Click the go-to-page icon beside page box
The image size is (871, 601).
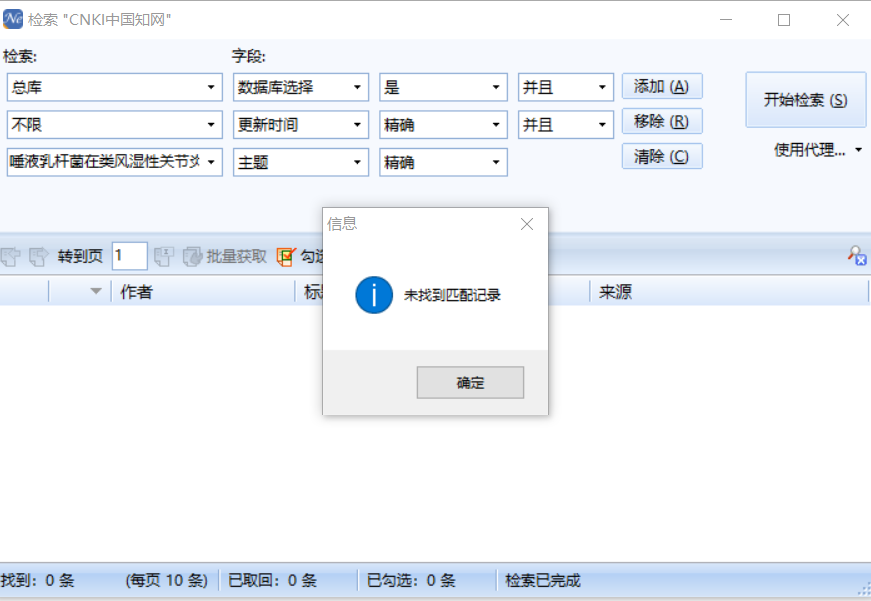pyautogui.click(x=164, y=257)
